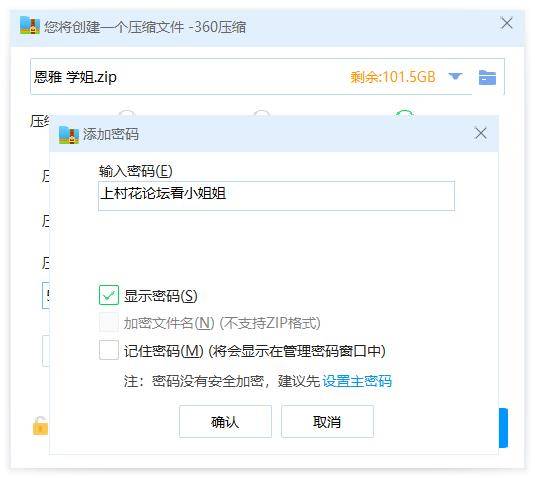Click the archive icon in the 添加密码 dialog title
Image resolution: width=535 pixels, height=478 pixels.
click(69, 135)
